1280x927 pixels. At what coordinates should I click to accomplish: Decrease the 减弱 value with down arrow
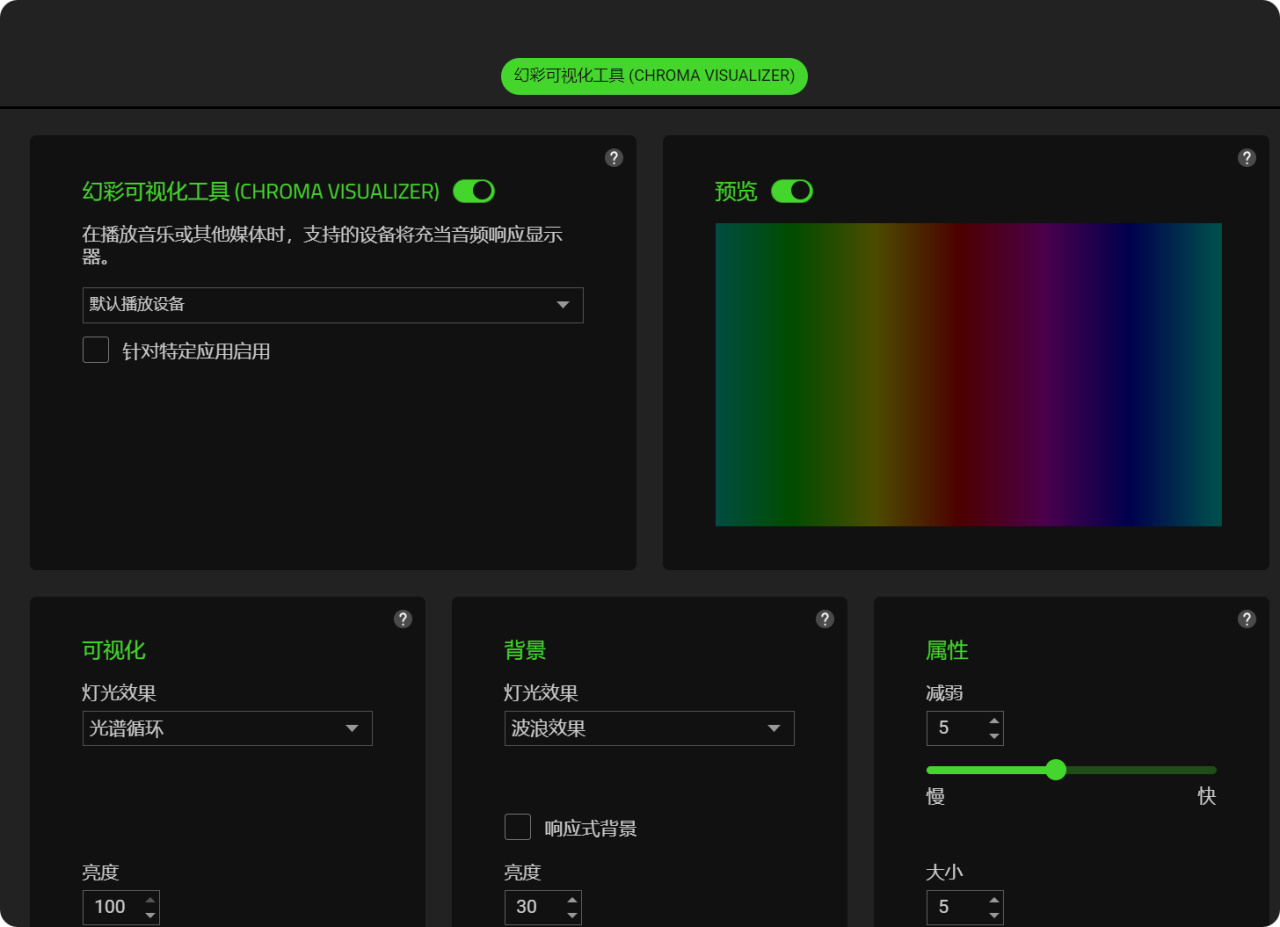994,736
